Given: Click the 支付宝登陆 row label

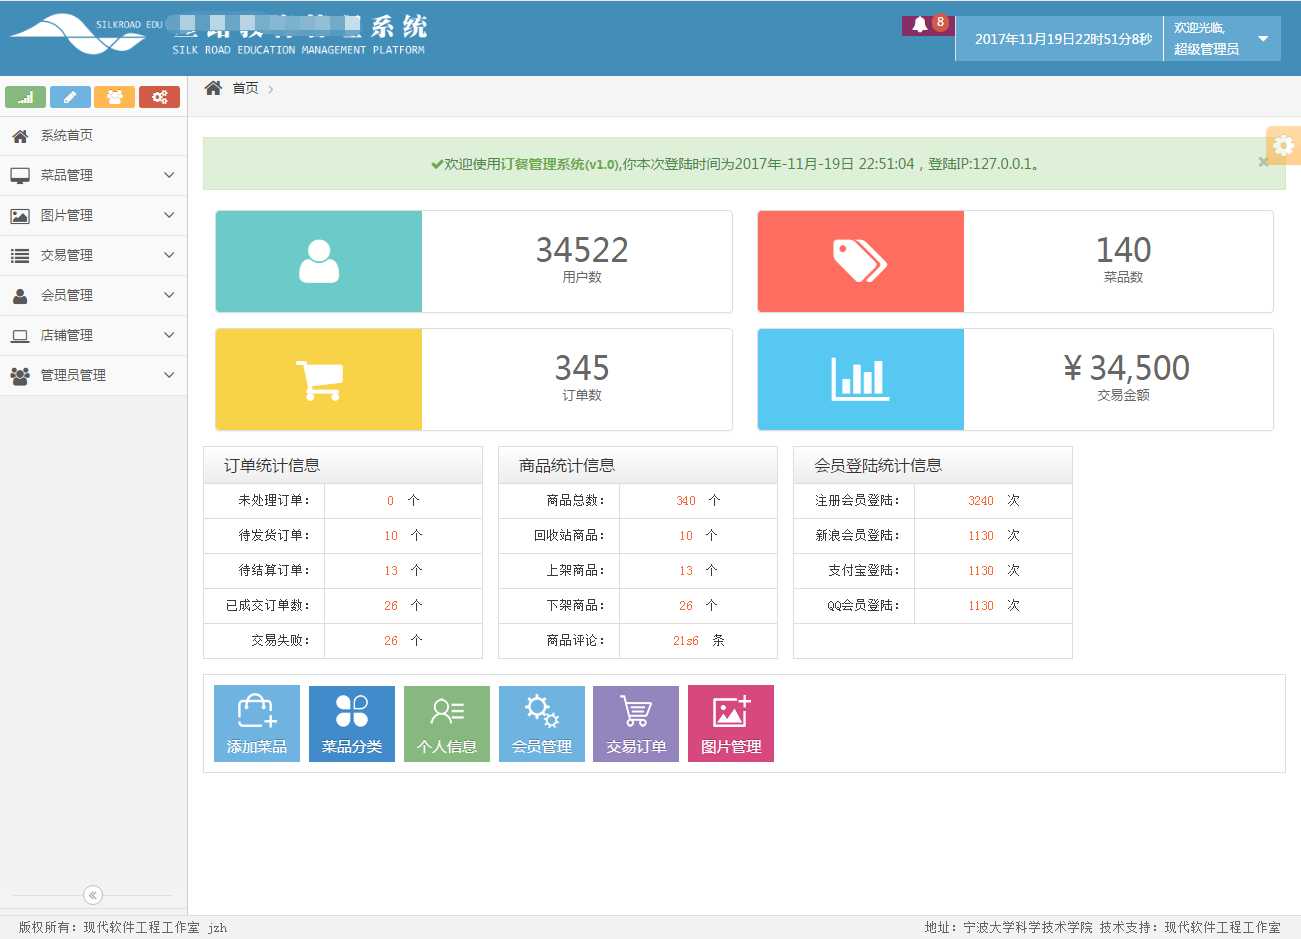Looking at the screenshot, I should point(864,571).
